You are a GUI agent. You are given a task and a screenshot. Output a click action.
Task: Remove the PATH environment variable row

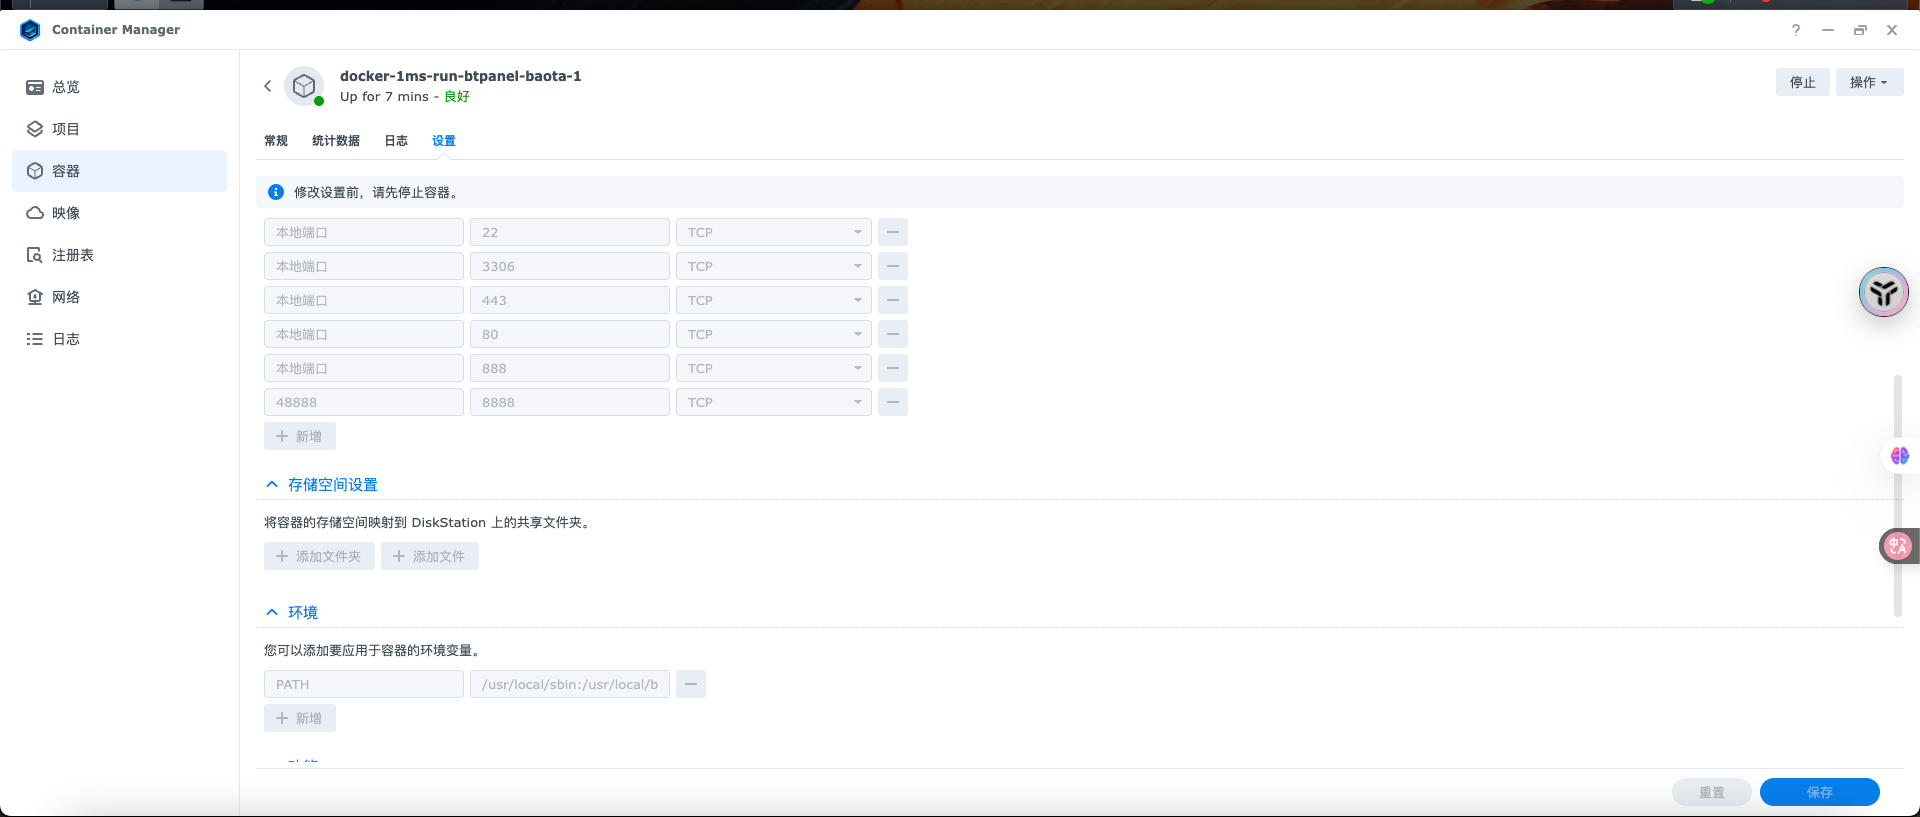[691, 684]
